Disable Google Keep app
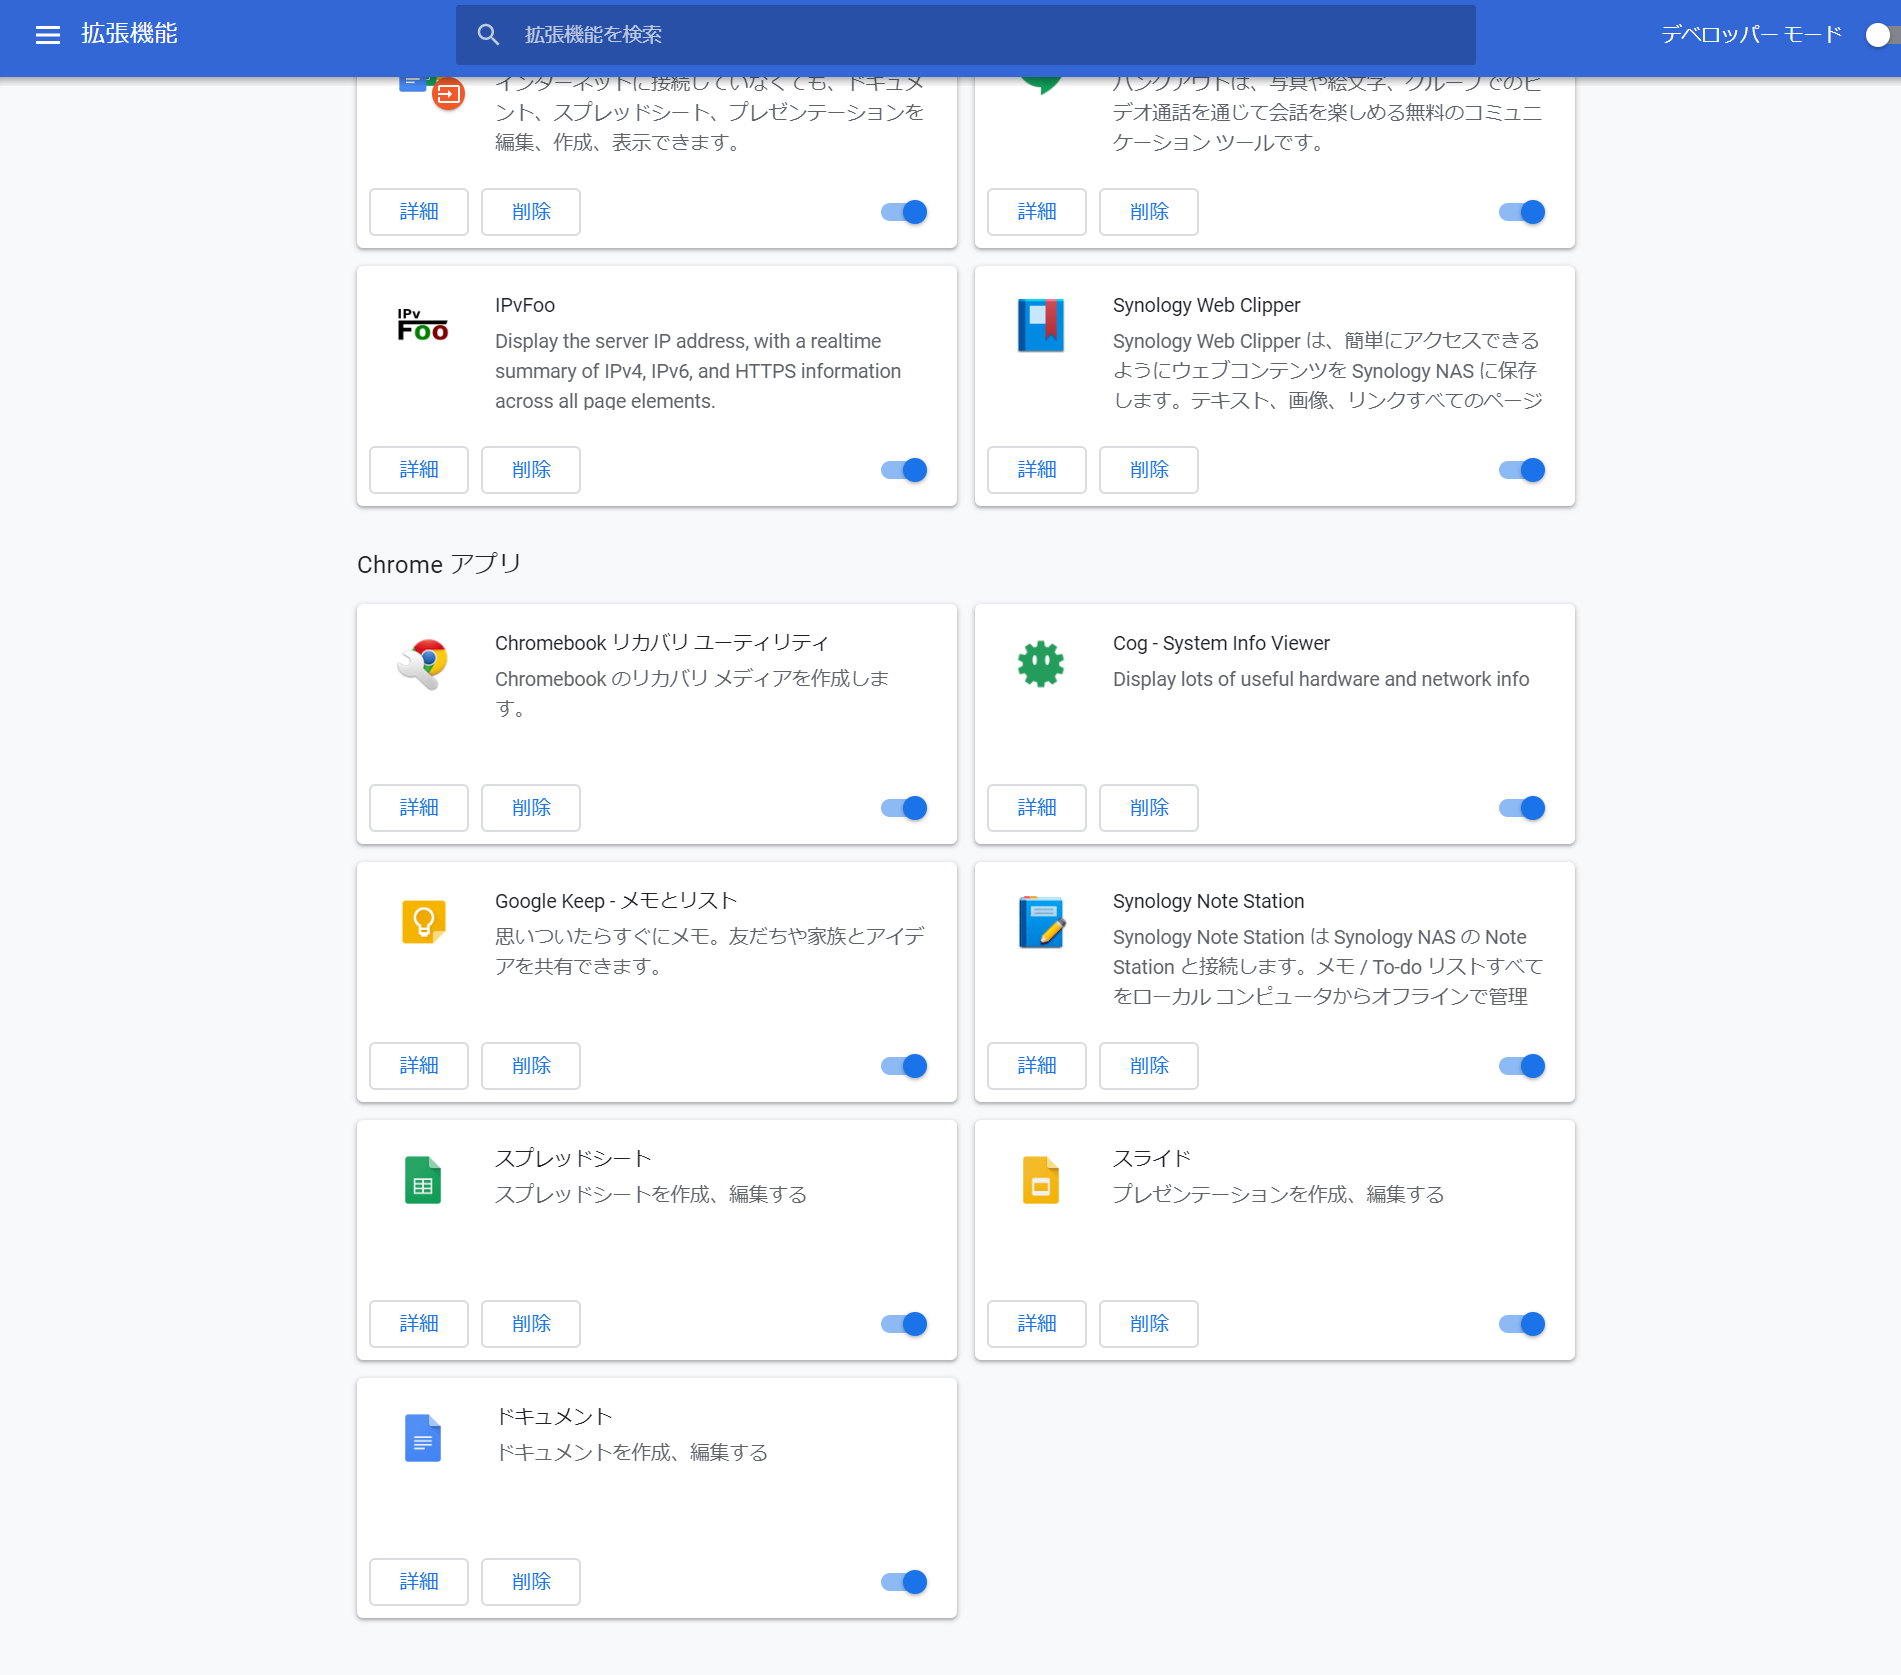Screen dimensions: 1901x1675 coord(904,1066)
